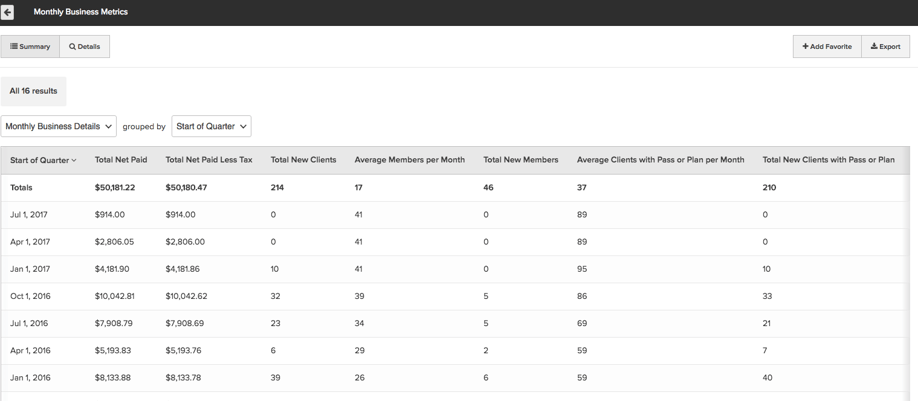The width and height of the screenshot is (918, 401).
Task: Export the report using Export button
Action: click(886, 47)
